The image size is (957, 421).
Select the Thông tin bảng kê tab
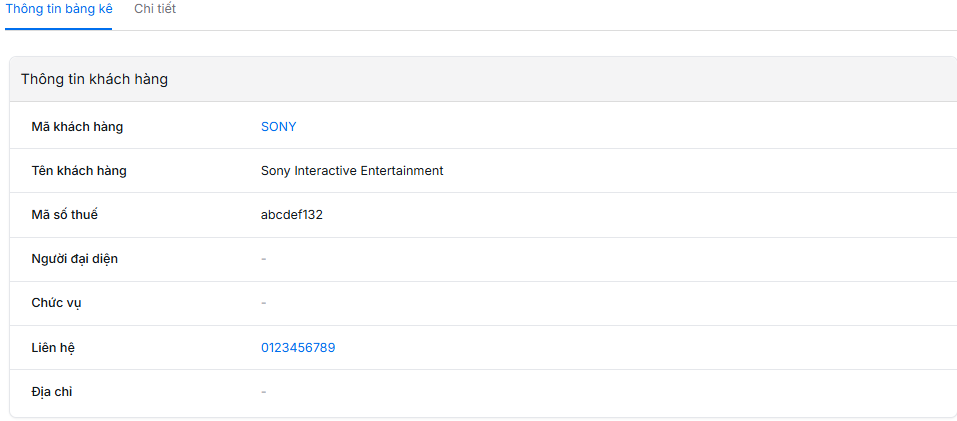tap(59, 9)
